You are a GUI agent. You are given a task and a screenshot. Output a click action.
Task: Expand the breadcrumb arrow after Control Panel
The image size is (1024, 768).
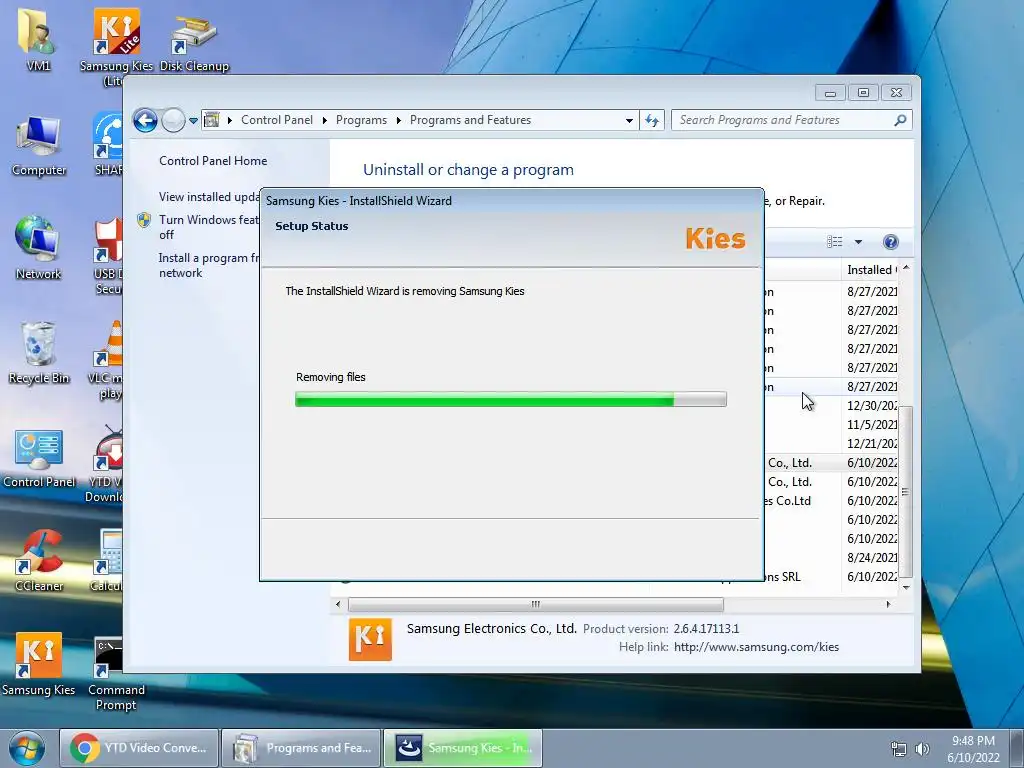coord(325,120)
